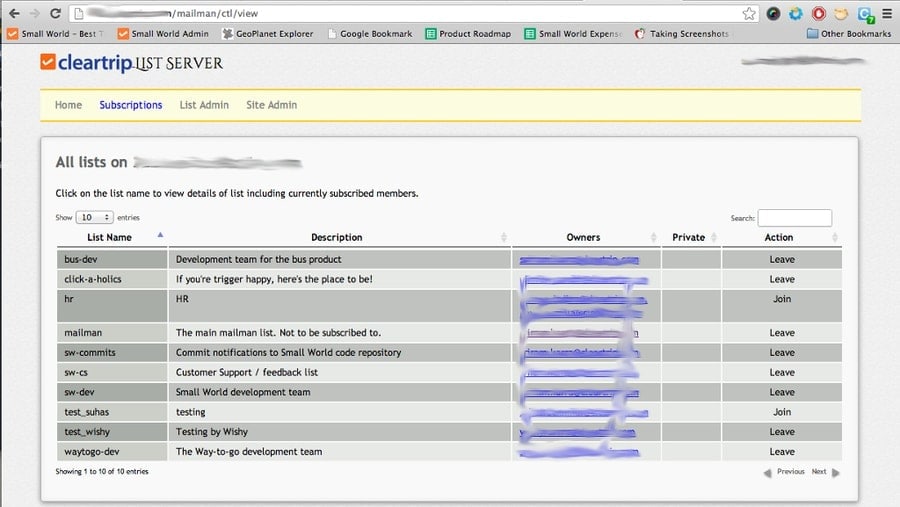
Task: Leave the click-a-holics list
Action: tap(782, 279)
